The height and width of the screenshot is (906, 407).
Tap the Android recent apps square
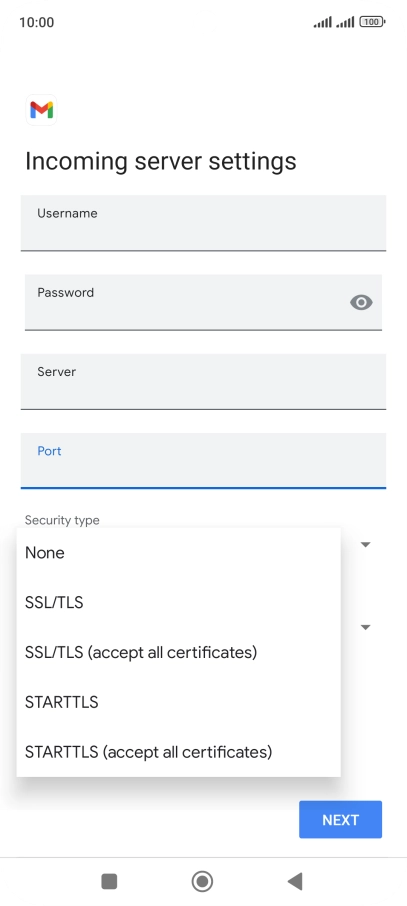point(109,881)
